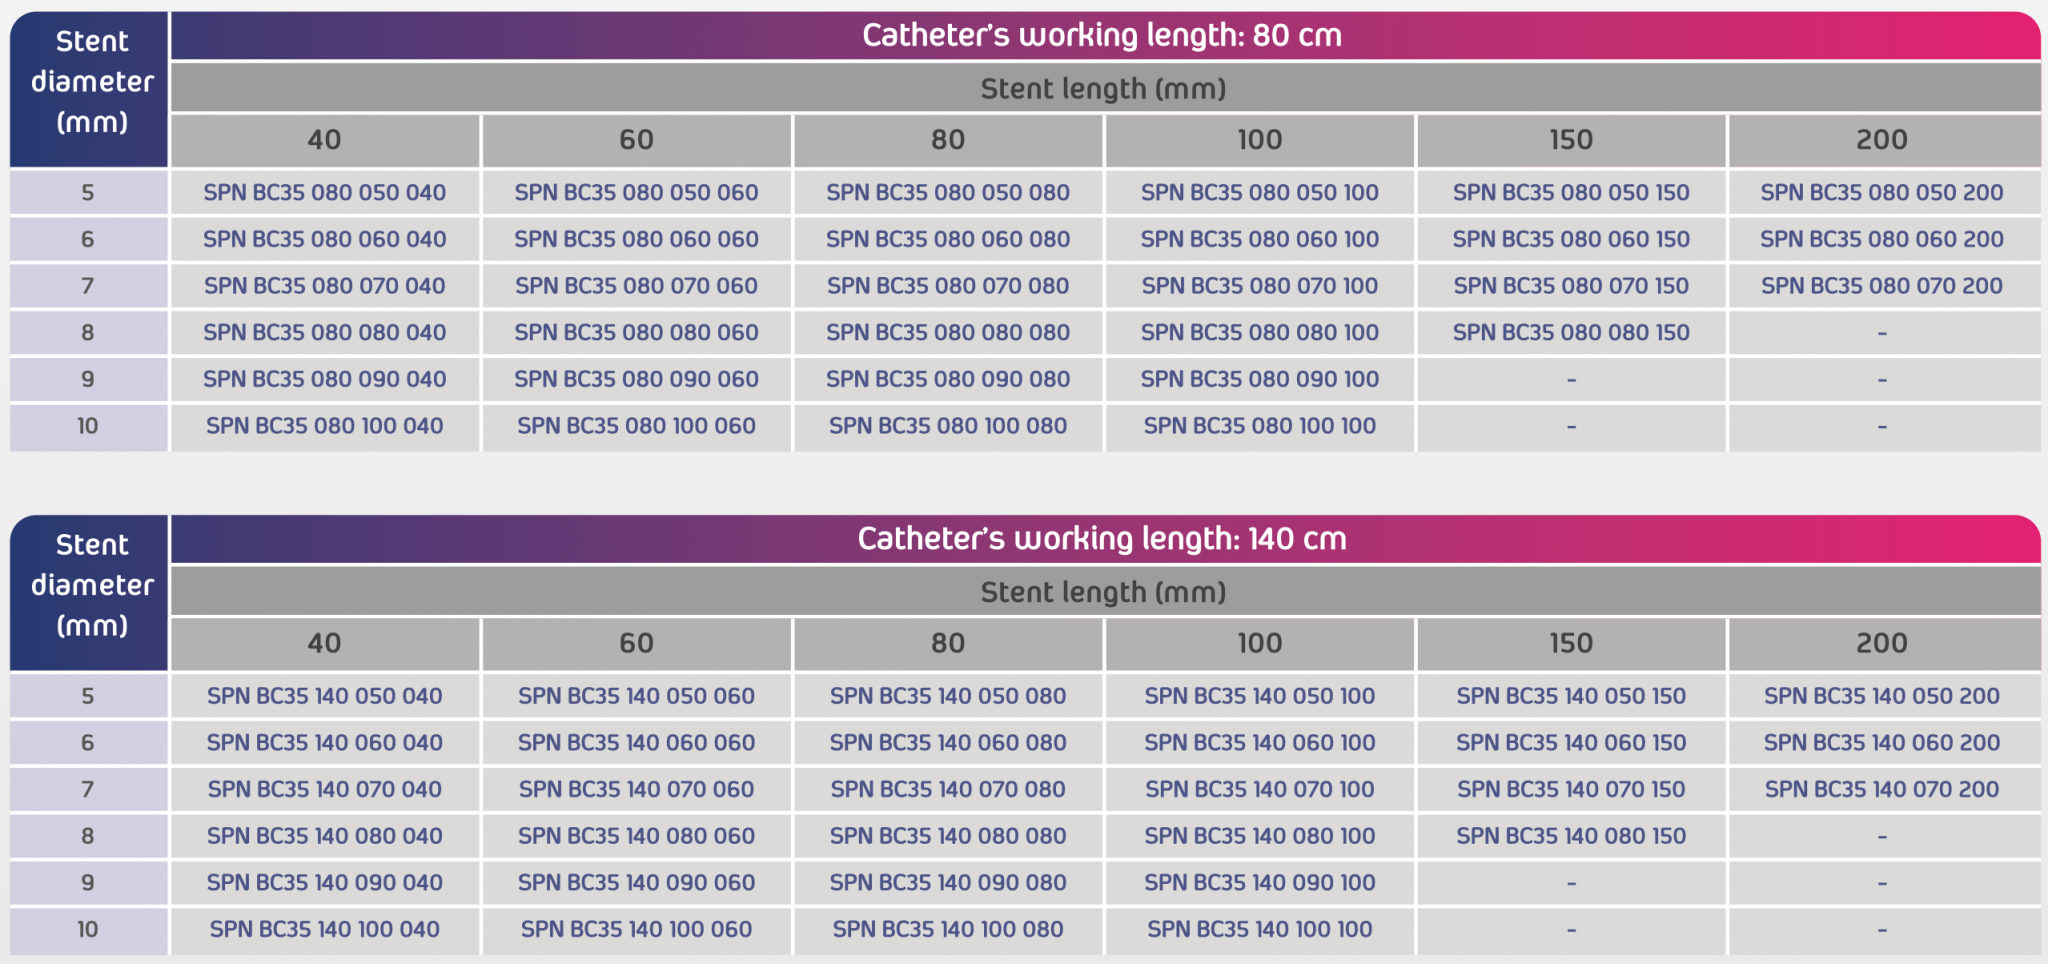Click the SPN BC35 140 100 040 cell
The height and width of the screenshot is (964, 2048).
324,929
